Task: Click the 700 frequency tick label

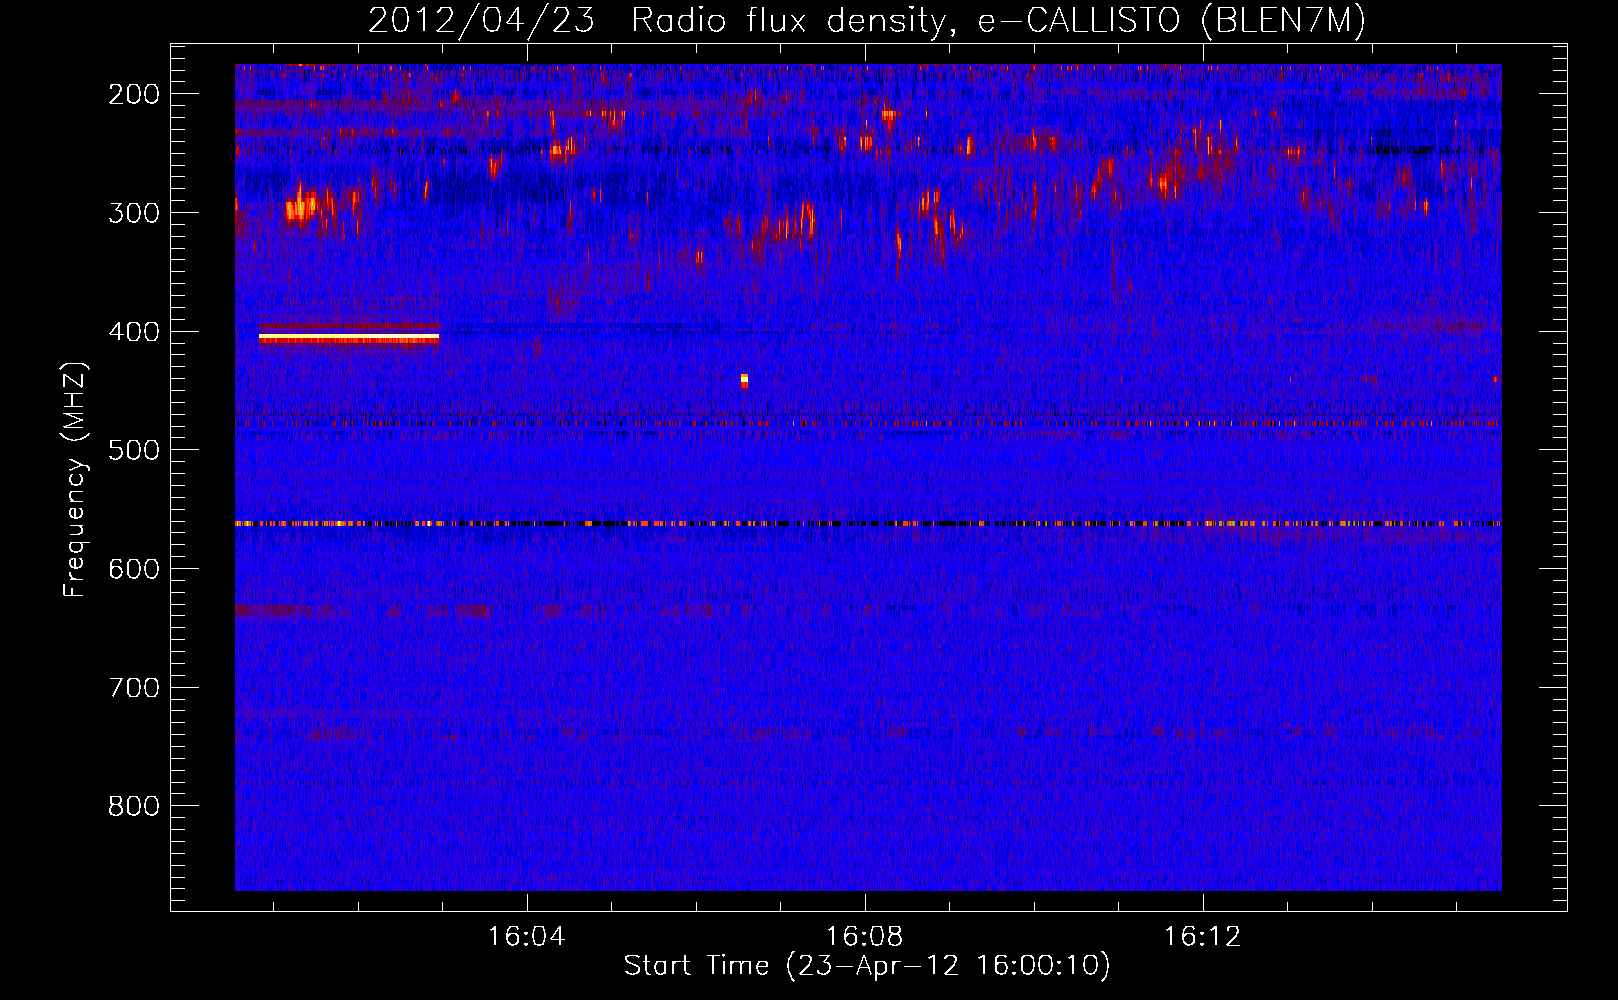Action: point(134,688)
